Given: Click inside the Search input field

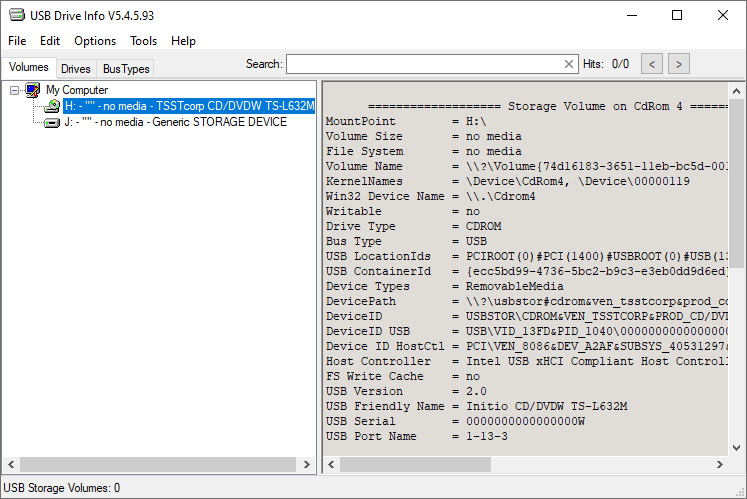Looking at the screenshot, I should click(x=425, y=64).
